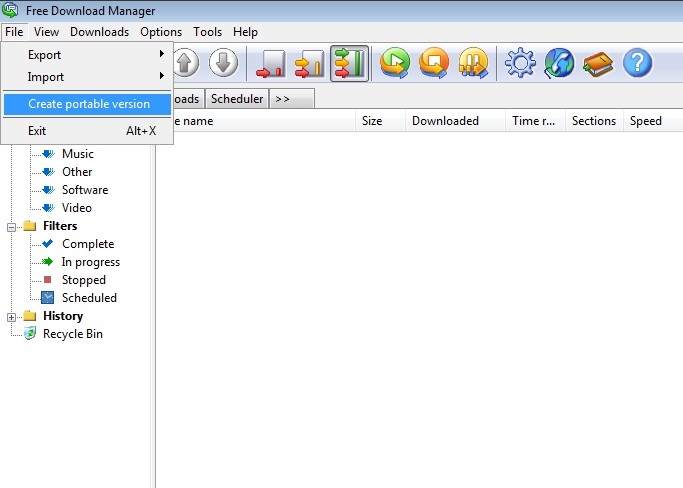683x488 pixels.
Task: Click the Other category arrow icon
Action: point(48,172)
